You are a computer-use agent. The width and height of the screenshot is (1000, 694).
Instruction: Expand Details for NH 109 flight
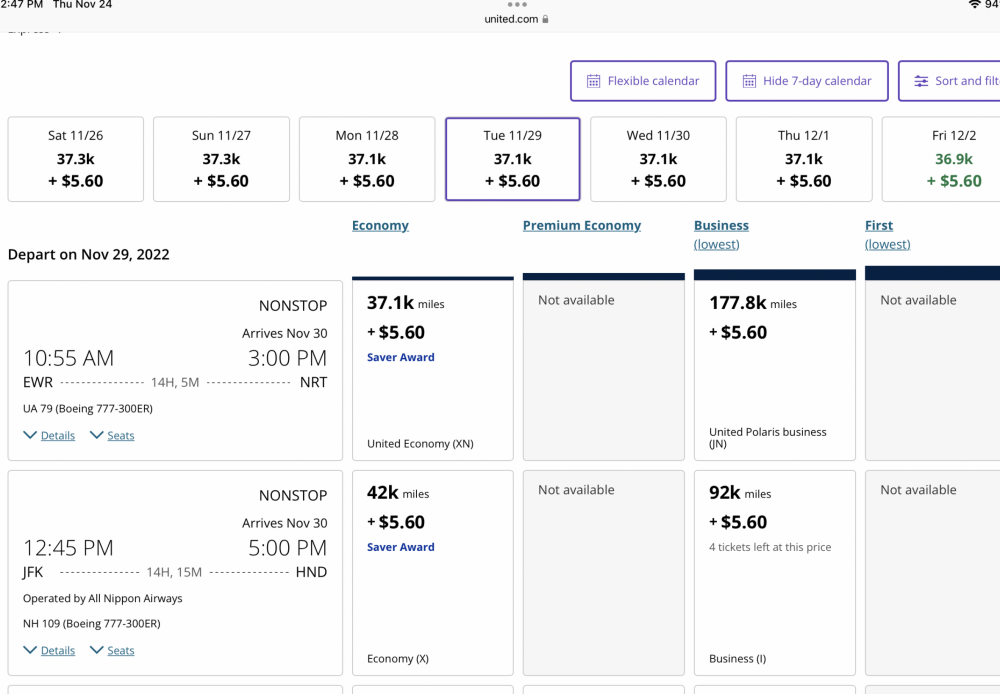49,651
